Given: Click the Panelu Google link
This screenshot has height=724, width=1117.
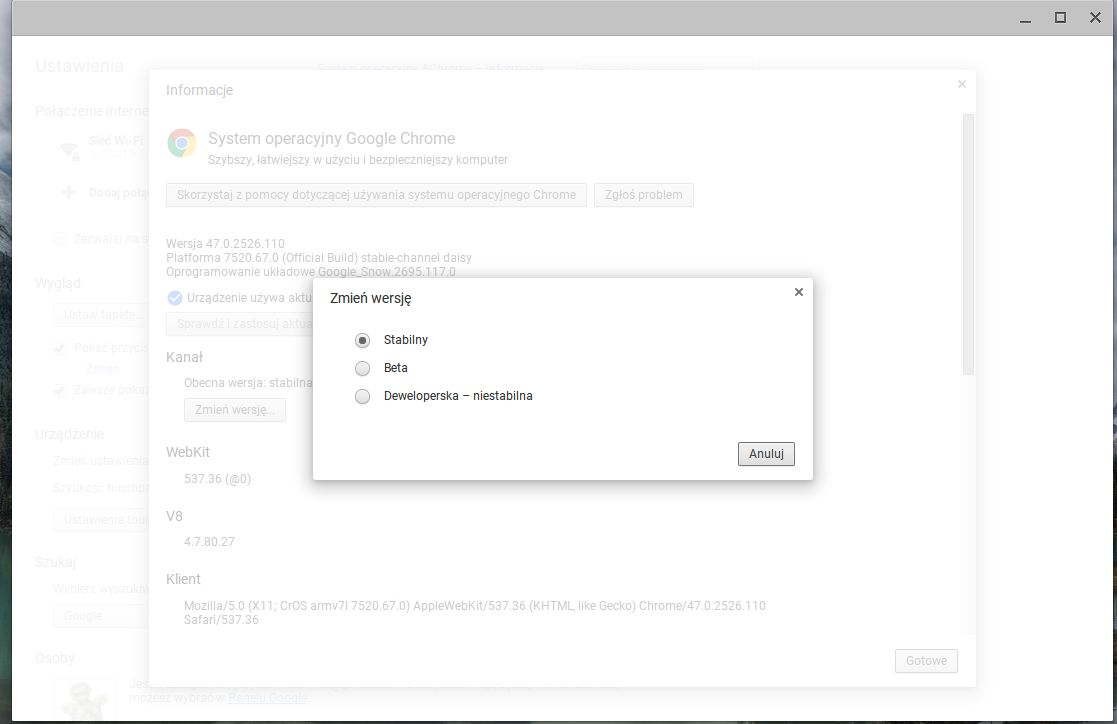Looking at the screenshot, I should pos(268,698).
